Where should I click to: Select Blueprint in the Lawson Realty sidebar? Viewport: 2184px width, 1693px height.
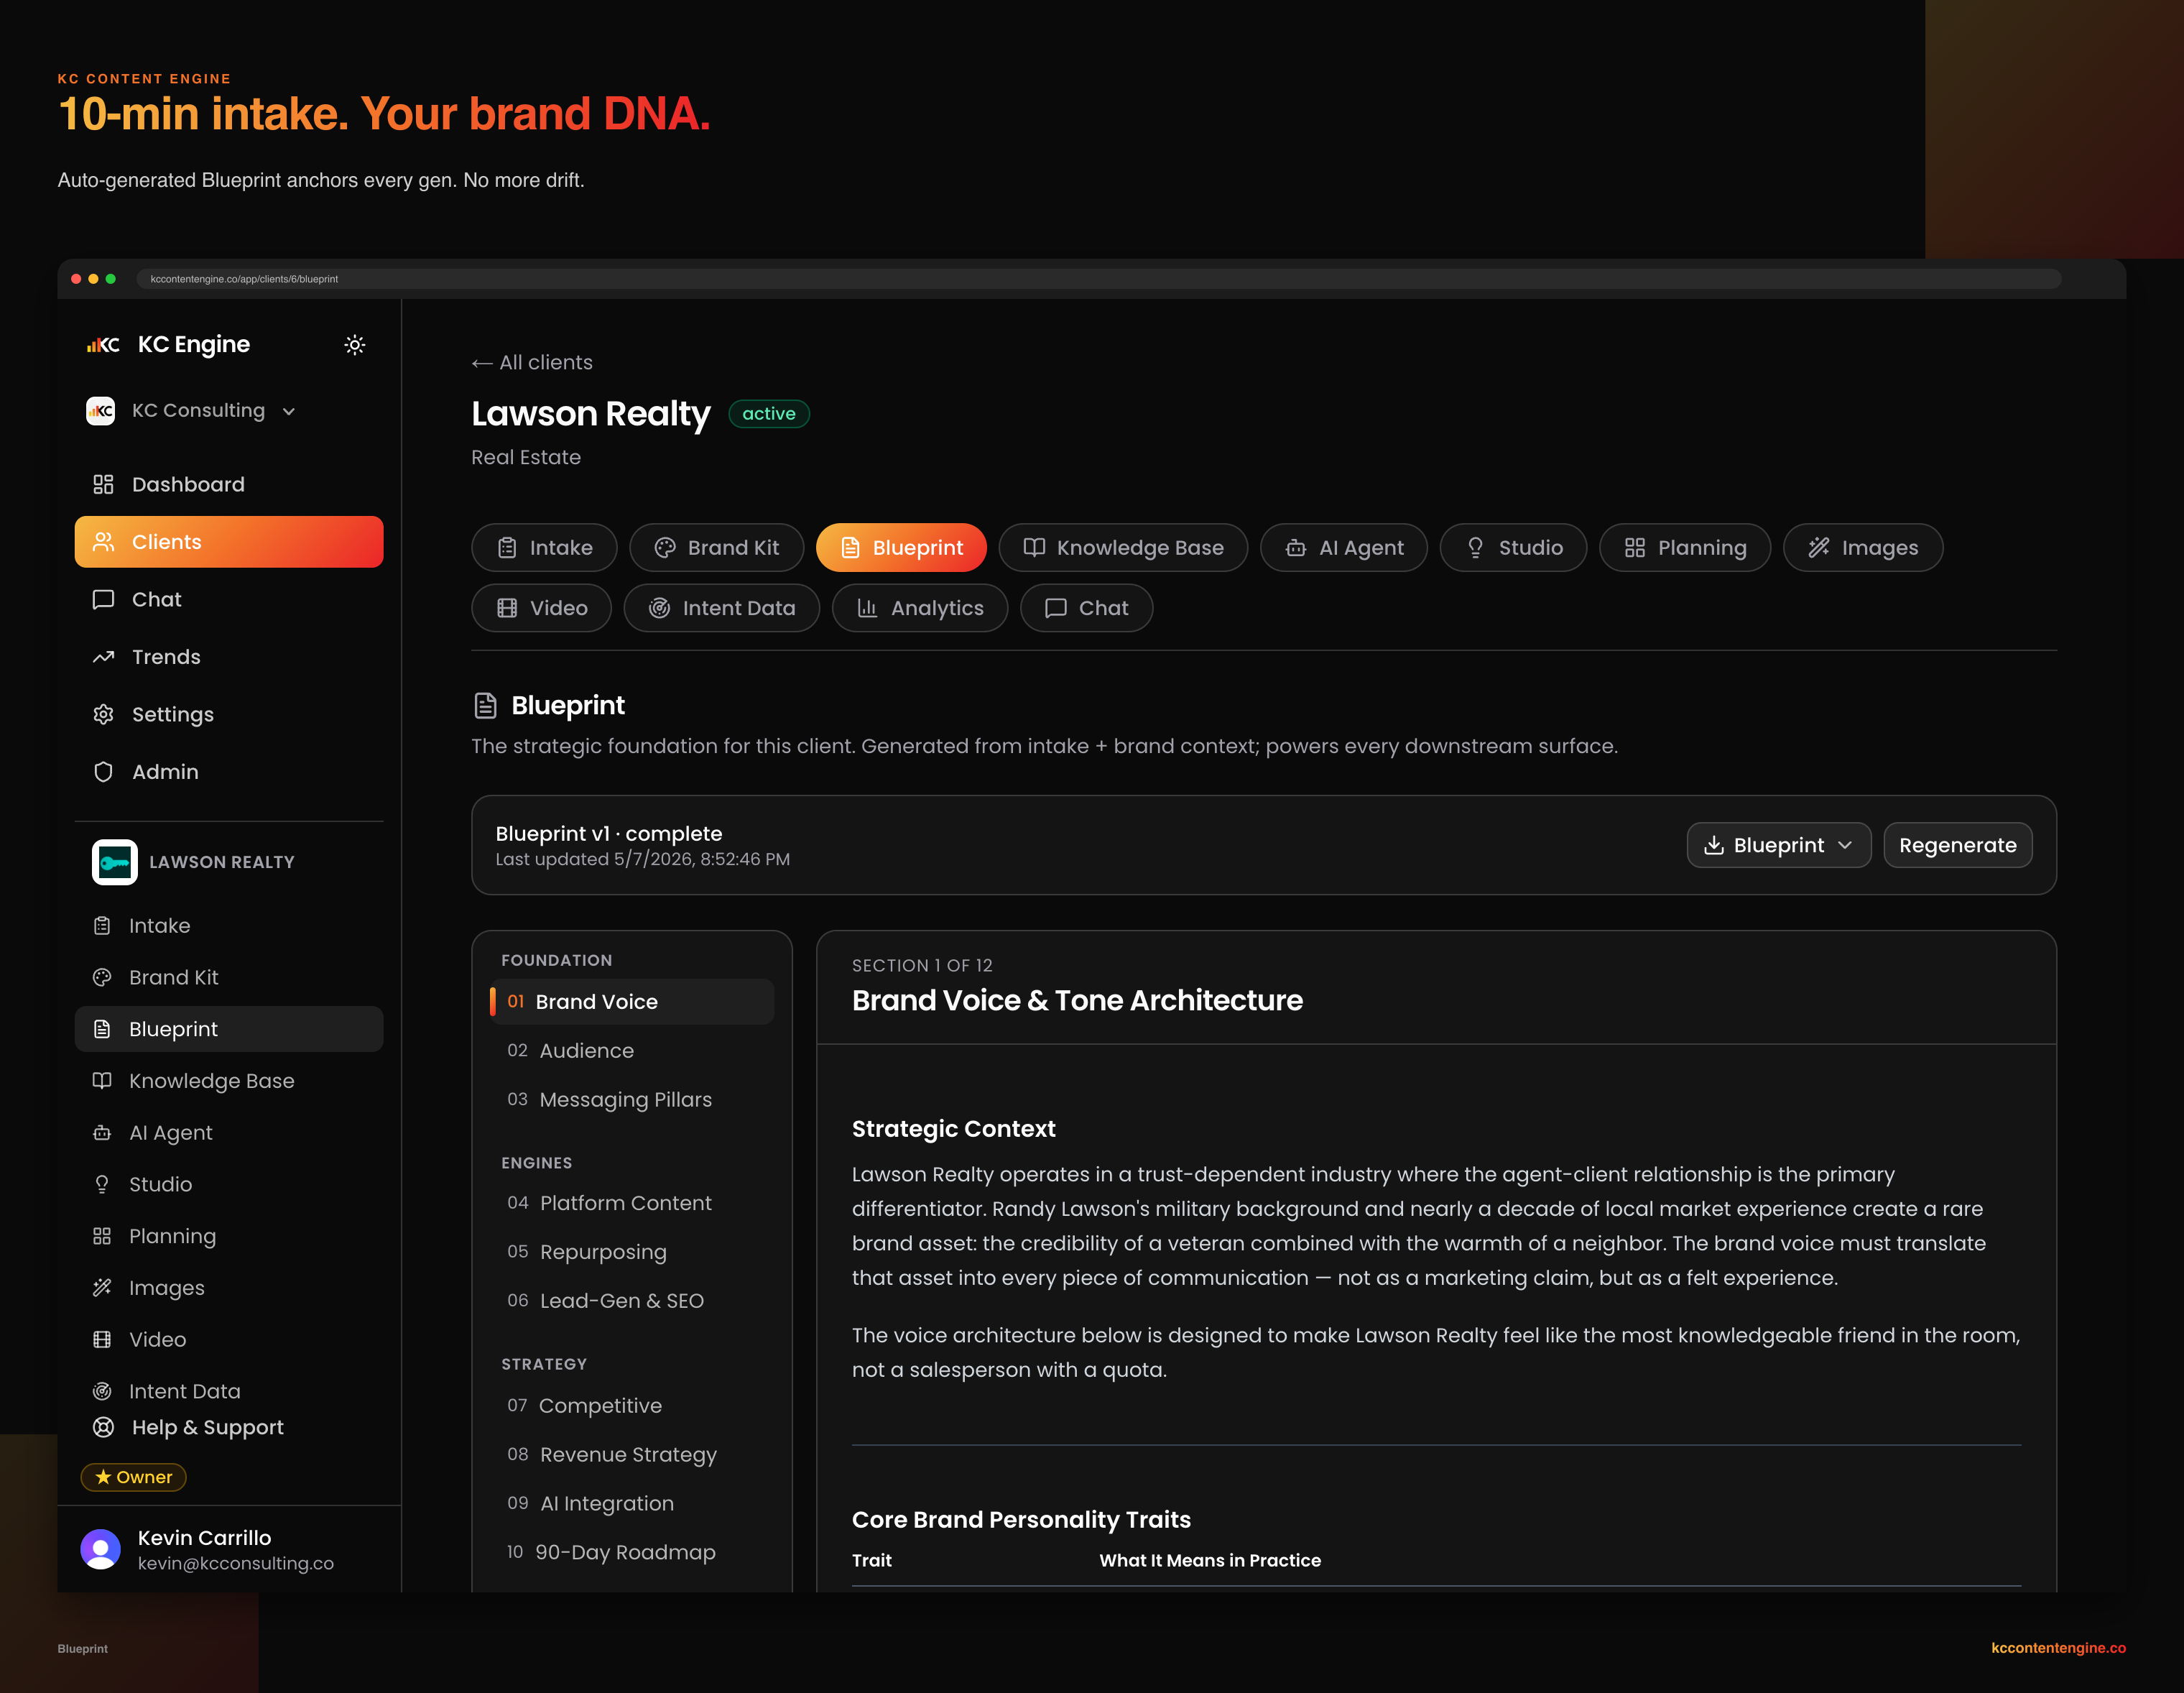pos(229,1029)
